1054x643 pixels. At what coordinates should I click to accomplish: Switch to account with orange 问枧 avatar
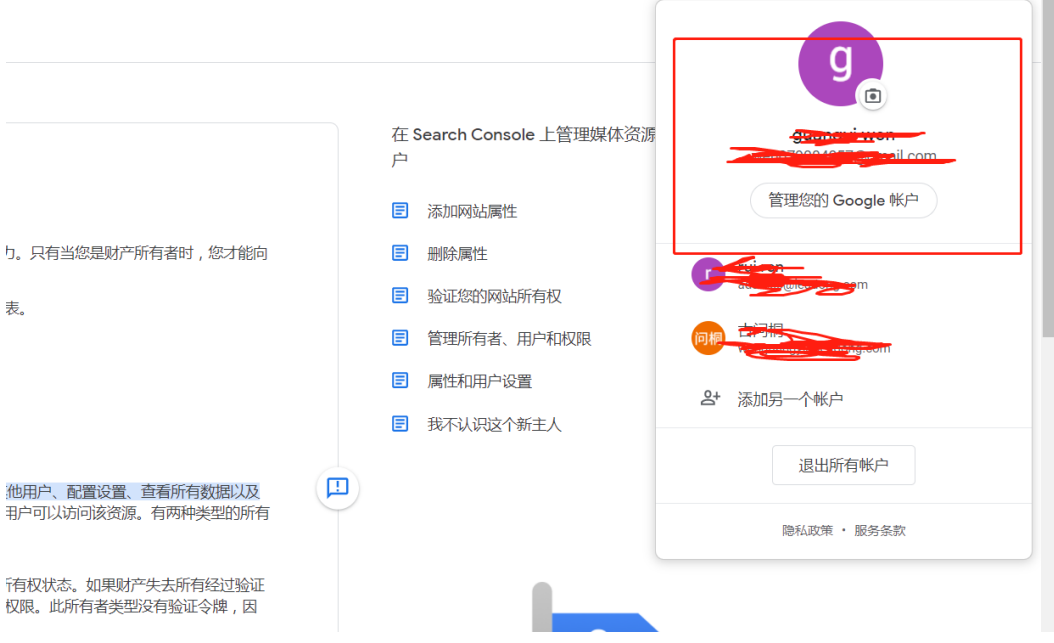708,339
